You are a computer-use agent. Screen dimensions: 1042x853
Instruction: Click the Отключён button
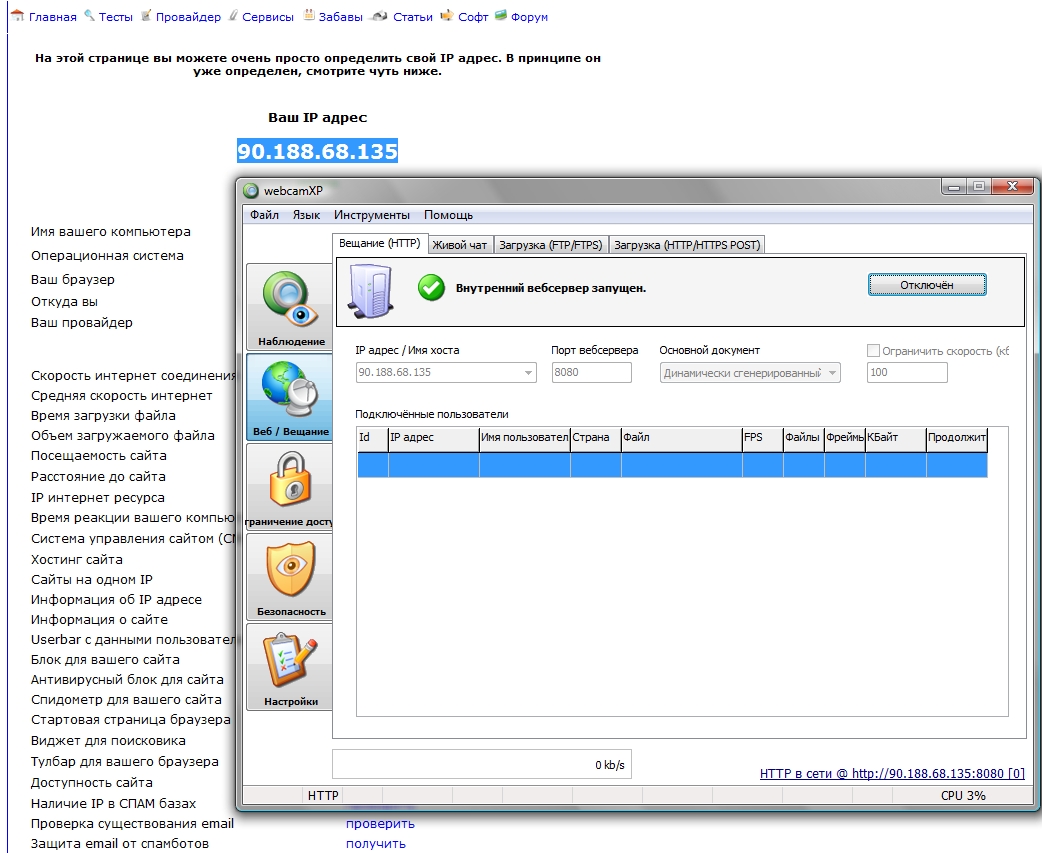(x=927, y=285)
